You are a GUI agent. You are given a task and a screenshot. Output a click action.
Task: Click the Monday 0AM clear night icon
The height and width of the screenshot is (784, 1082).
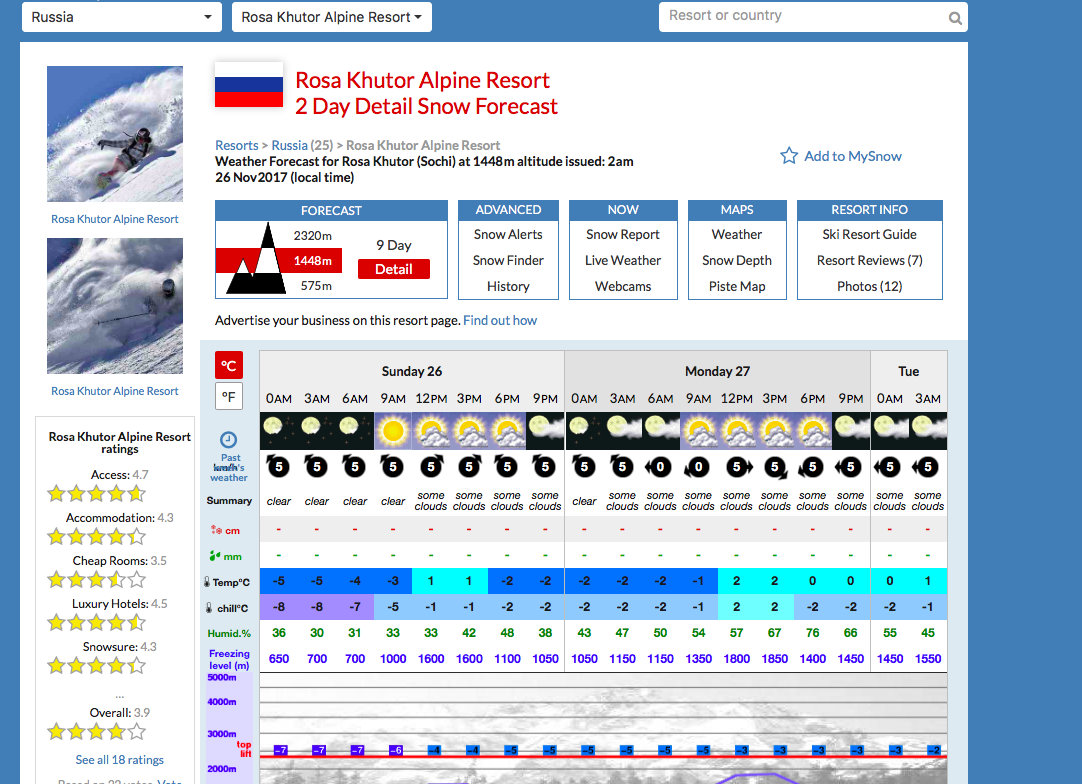coord(584,431)
